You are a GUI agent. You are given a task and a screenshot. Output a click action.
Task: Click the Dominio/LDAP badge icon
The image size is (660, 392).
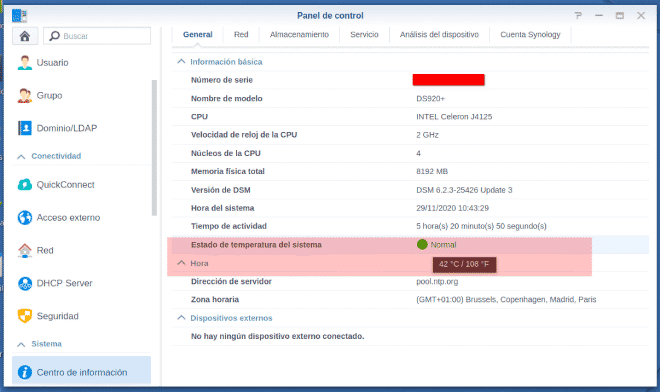pyautogui.click(x=25, y=128)
